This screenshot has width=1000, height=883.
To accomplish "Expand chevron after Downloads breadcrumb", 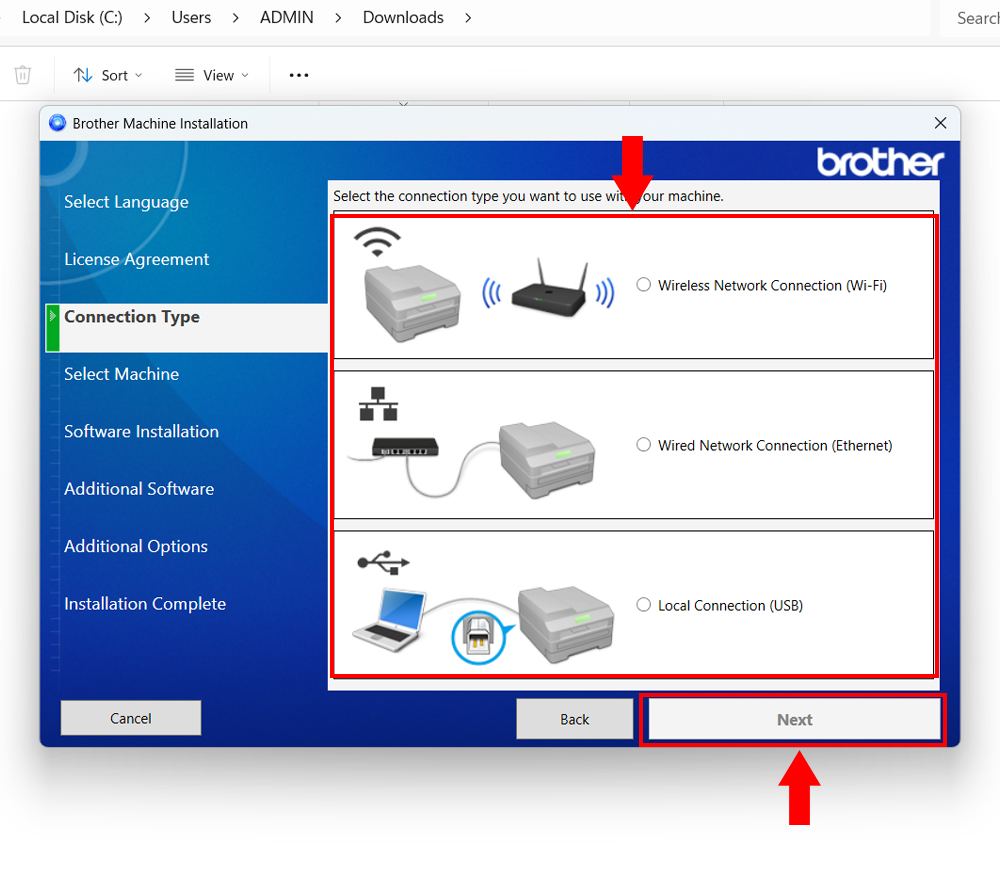I will pos(468,18).
